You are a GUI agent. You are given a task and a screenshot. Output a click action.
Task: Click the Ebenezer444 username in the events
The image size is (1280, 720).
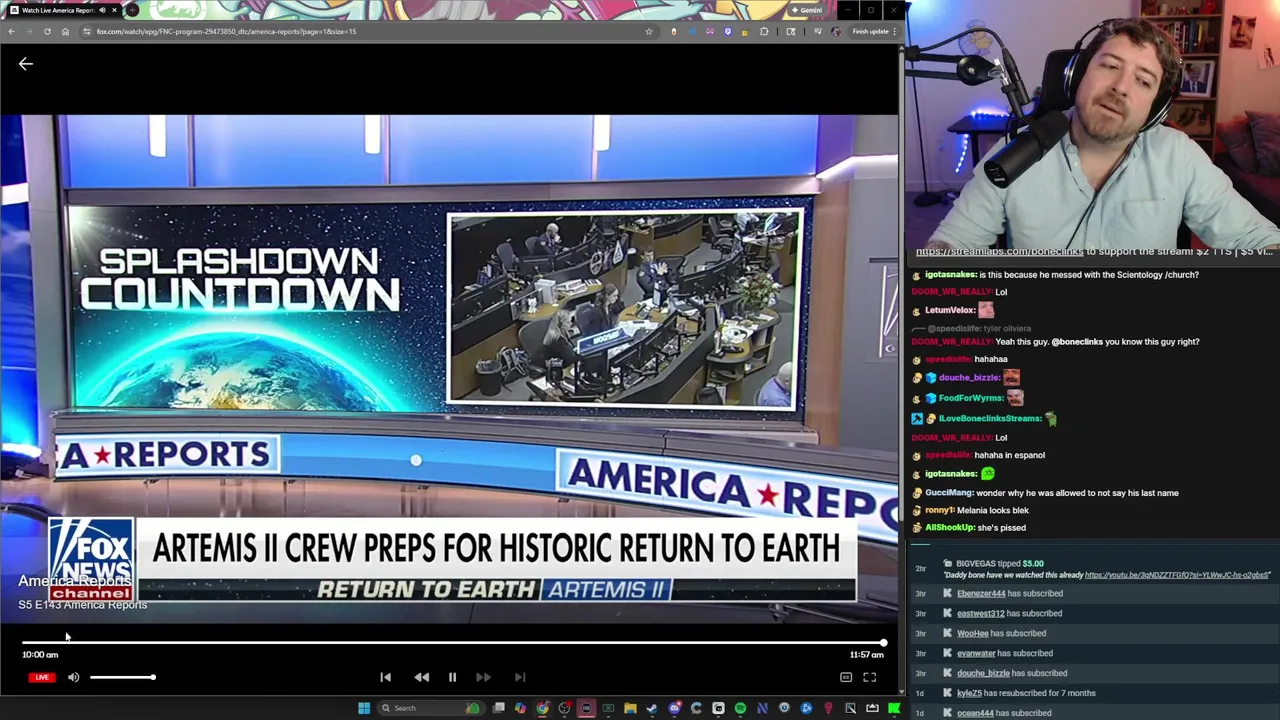coord(981,593)
